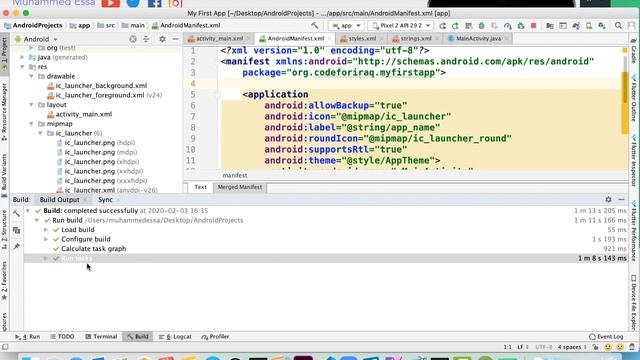Open Build panel settings gear

608,200
